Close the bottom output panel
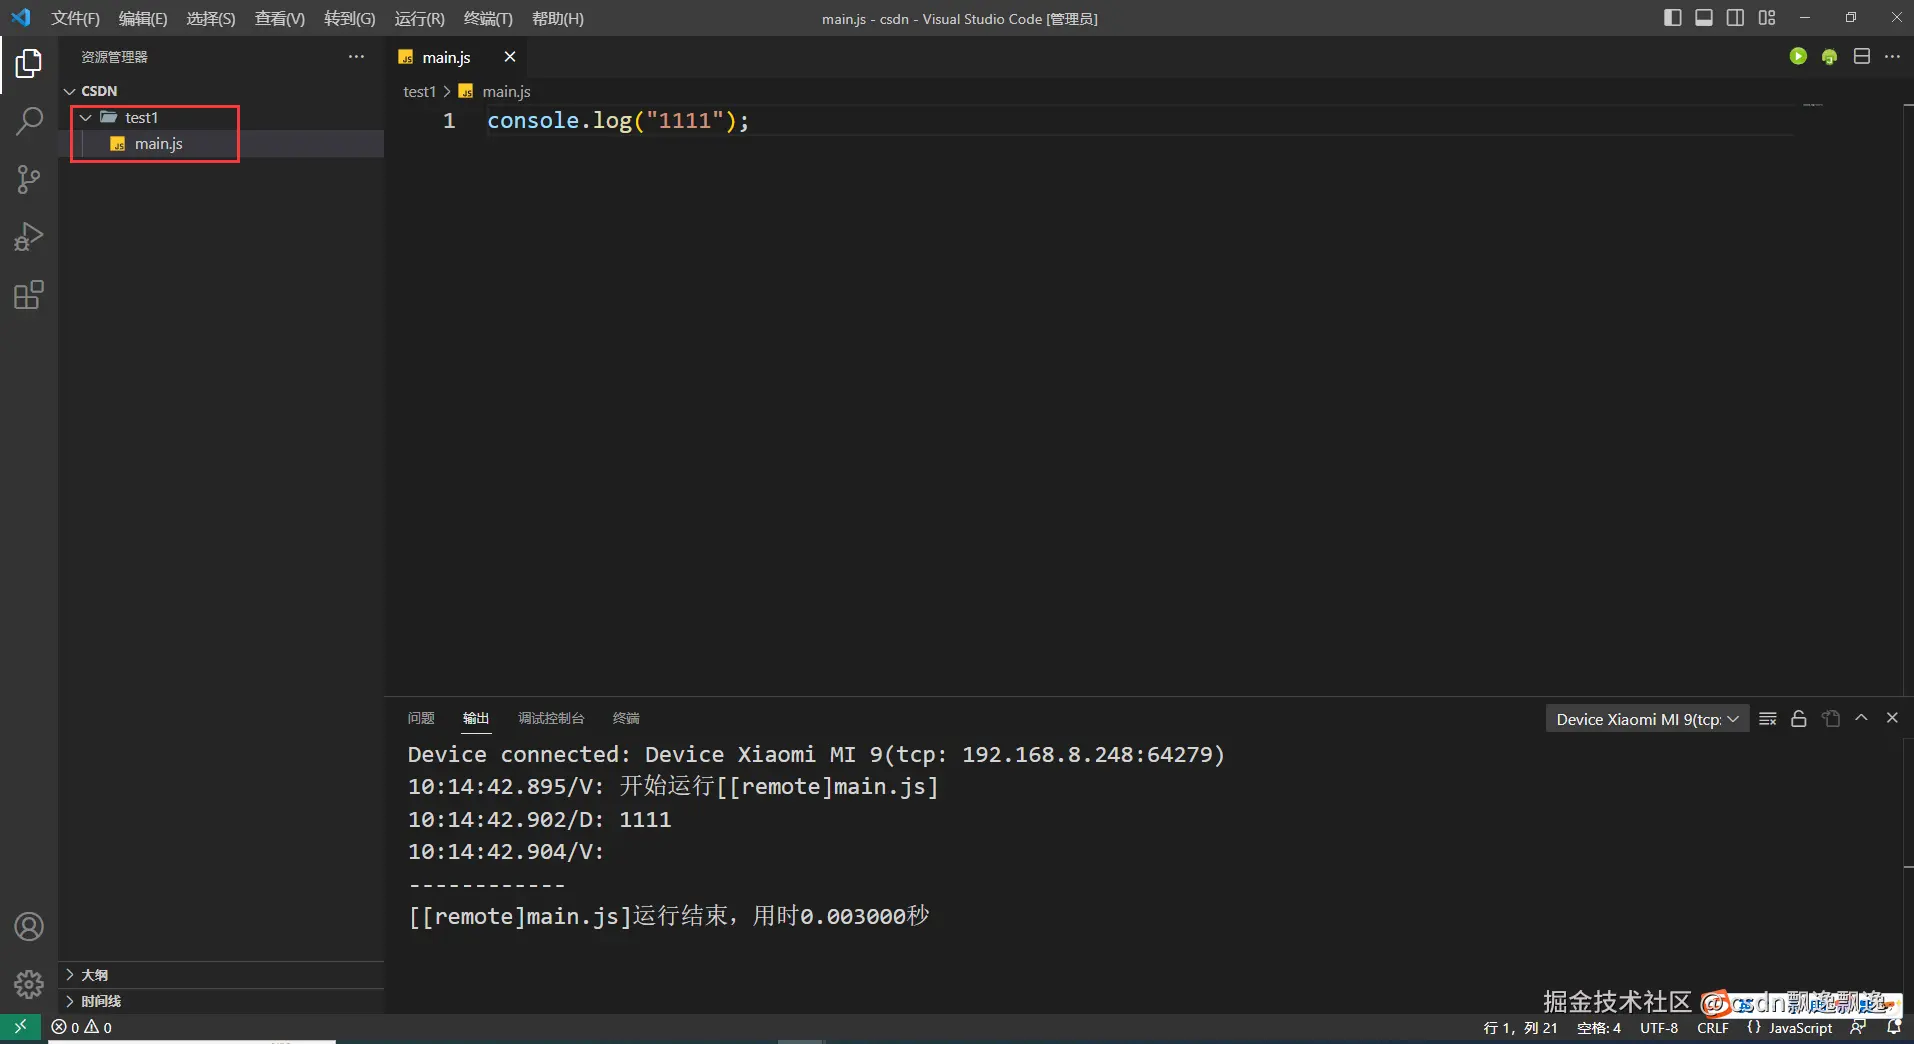 coord(1892,718)
